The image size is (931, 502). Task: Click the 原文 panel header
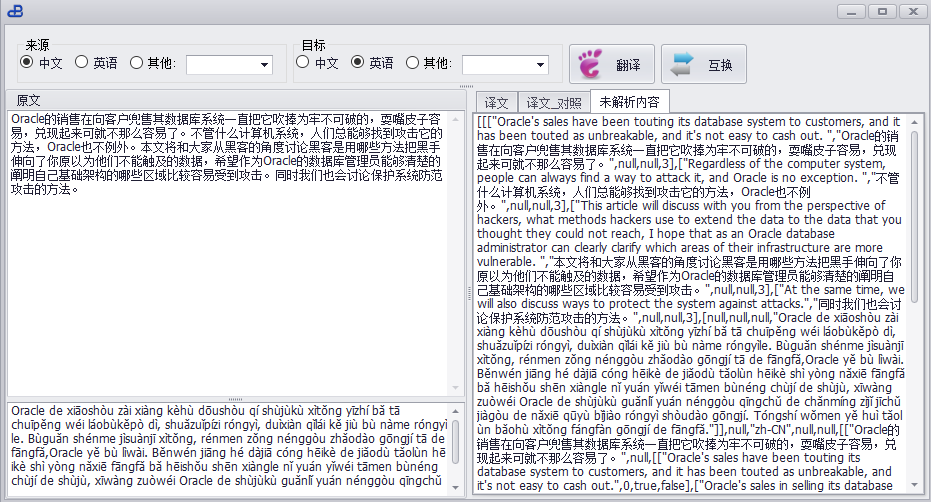[x=235, y=100]
